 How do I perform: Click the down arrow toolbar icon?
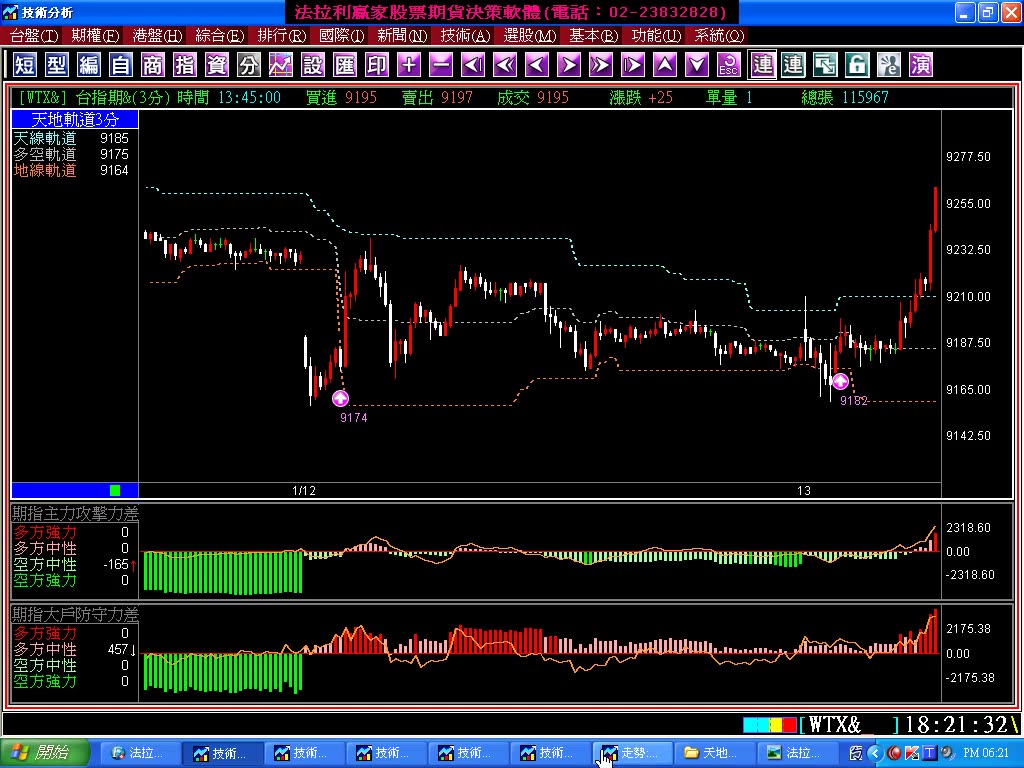point(697,65)
